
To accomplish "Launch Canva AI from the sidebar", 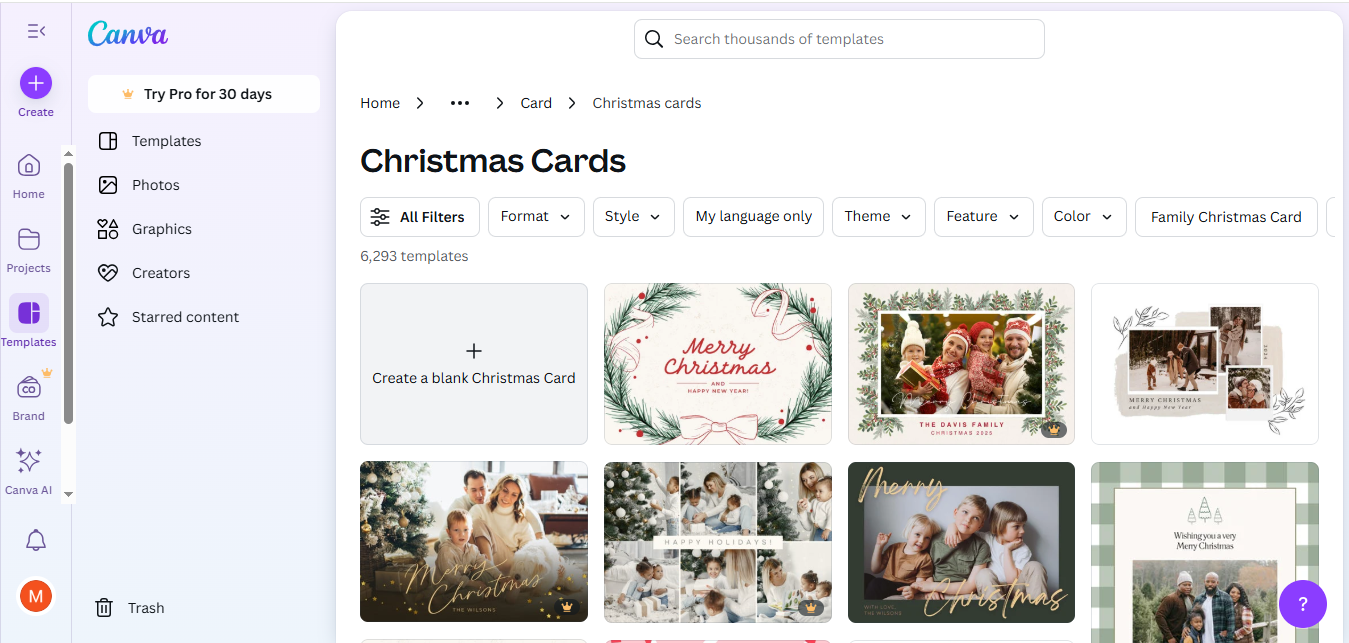I will coord(28,467).
